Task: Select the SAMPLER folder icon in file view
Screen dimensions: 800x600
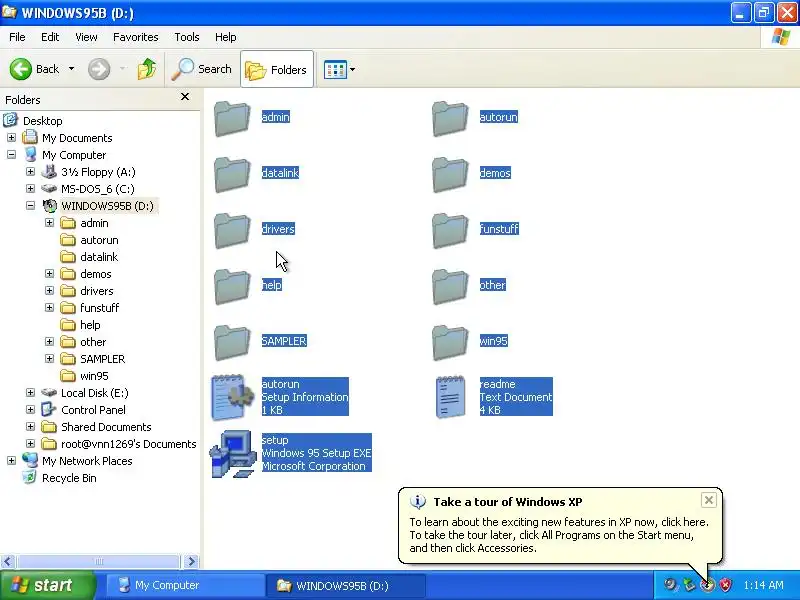Action: click(232, 343)
